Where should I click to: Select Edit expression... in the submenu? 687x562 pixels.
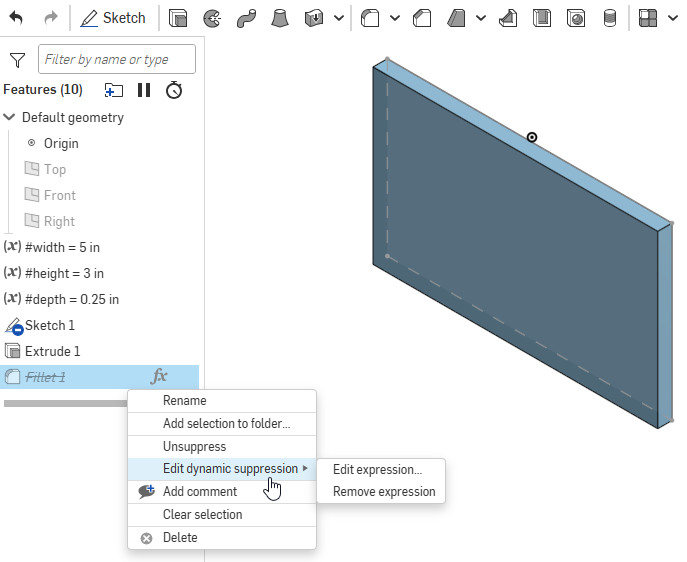point(377,469)
